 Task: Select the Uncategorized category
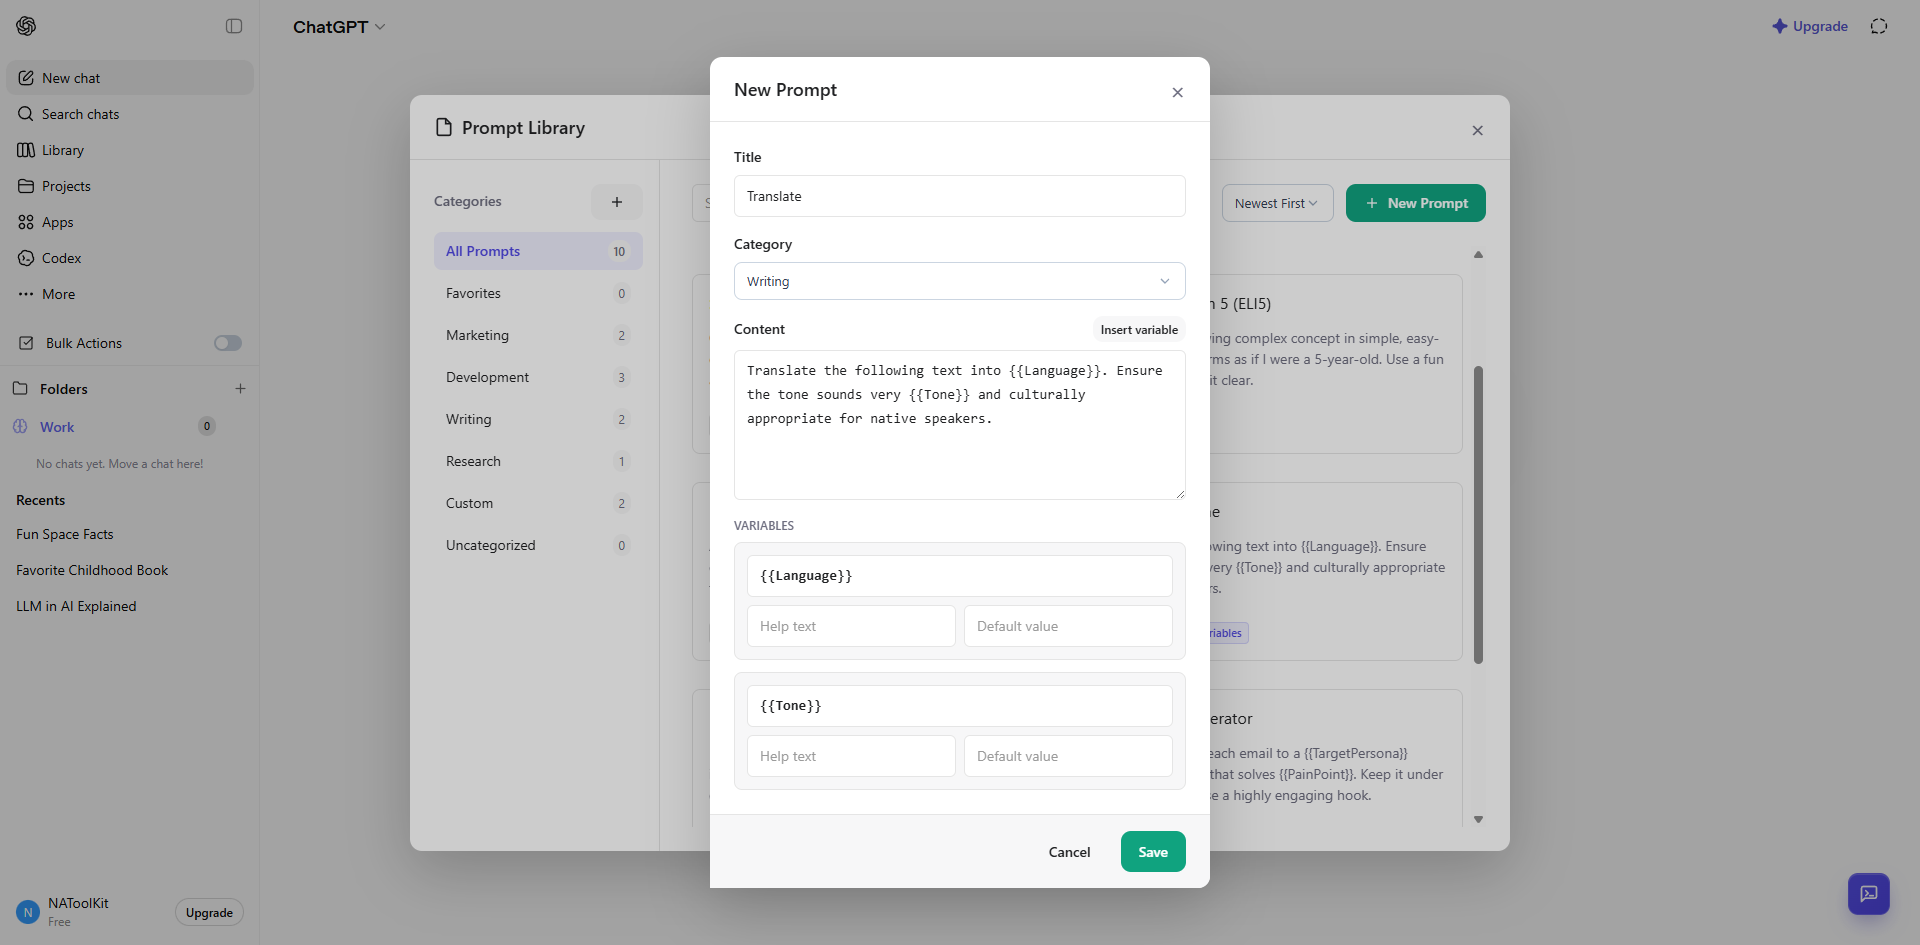538,545
